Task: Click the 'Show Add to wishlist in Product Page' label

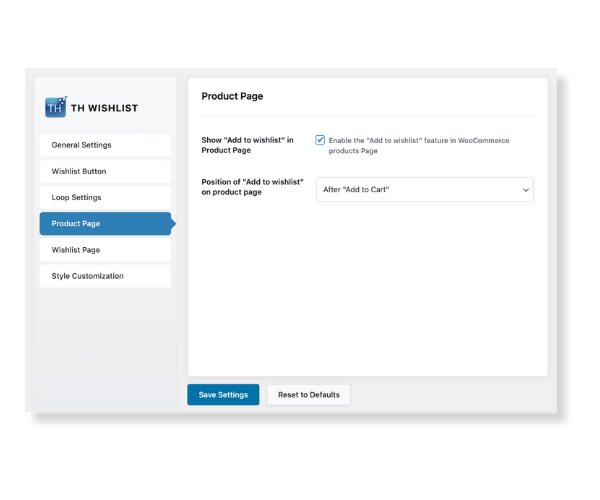Action: [248, 145]
